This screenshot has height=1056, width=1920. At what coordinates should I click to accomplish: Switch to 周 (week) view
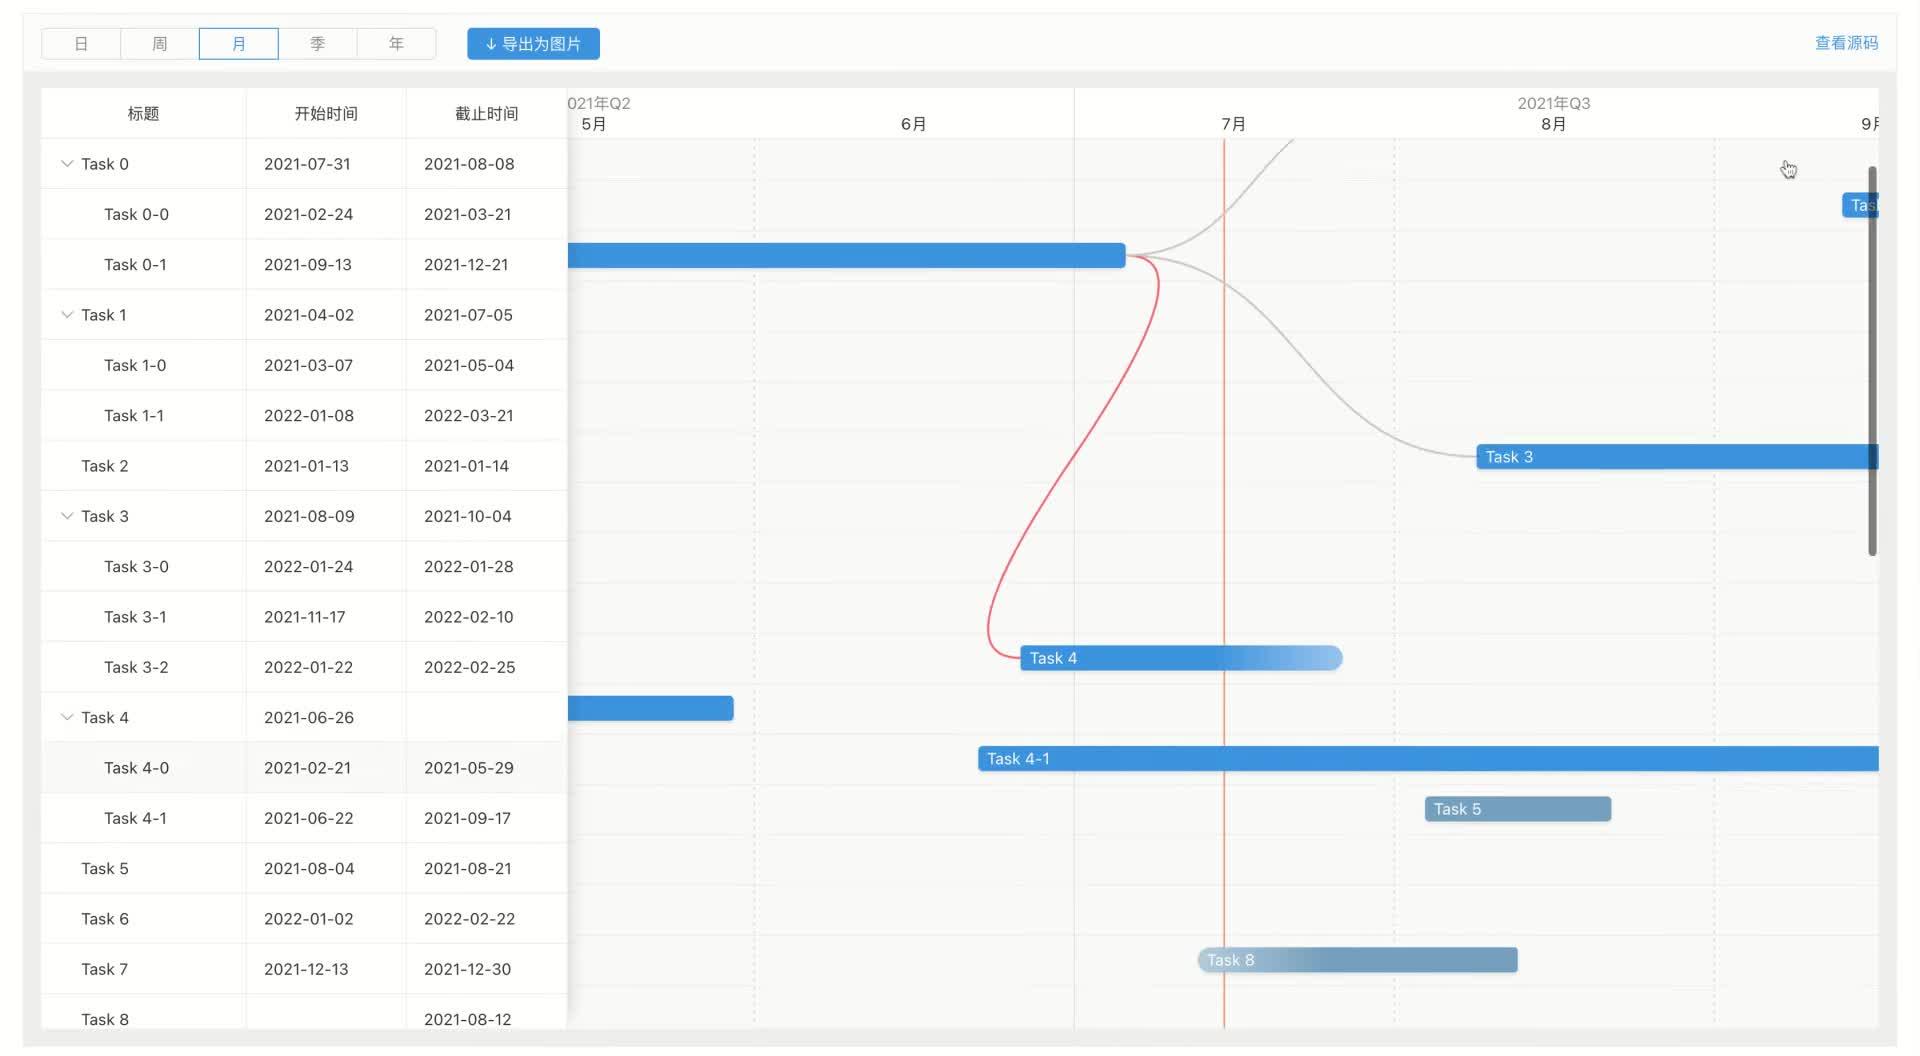[159, 43]
